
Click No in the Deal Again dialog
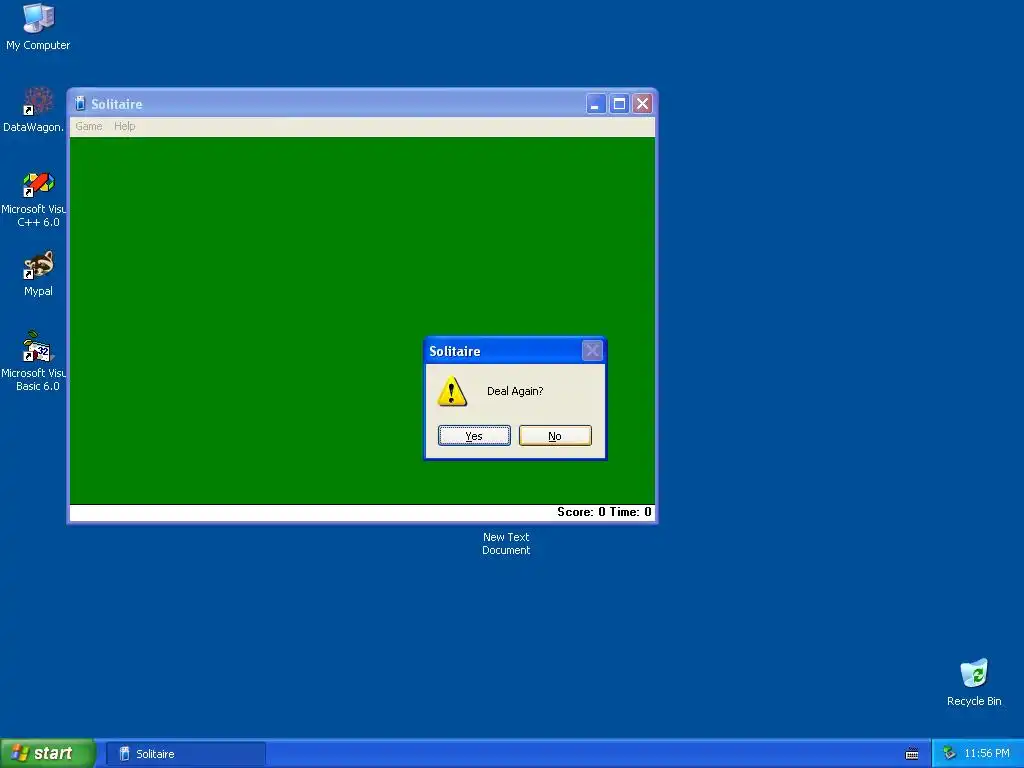555,436
